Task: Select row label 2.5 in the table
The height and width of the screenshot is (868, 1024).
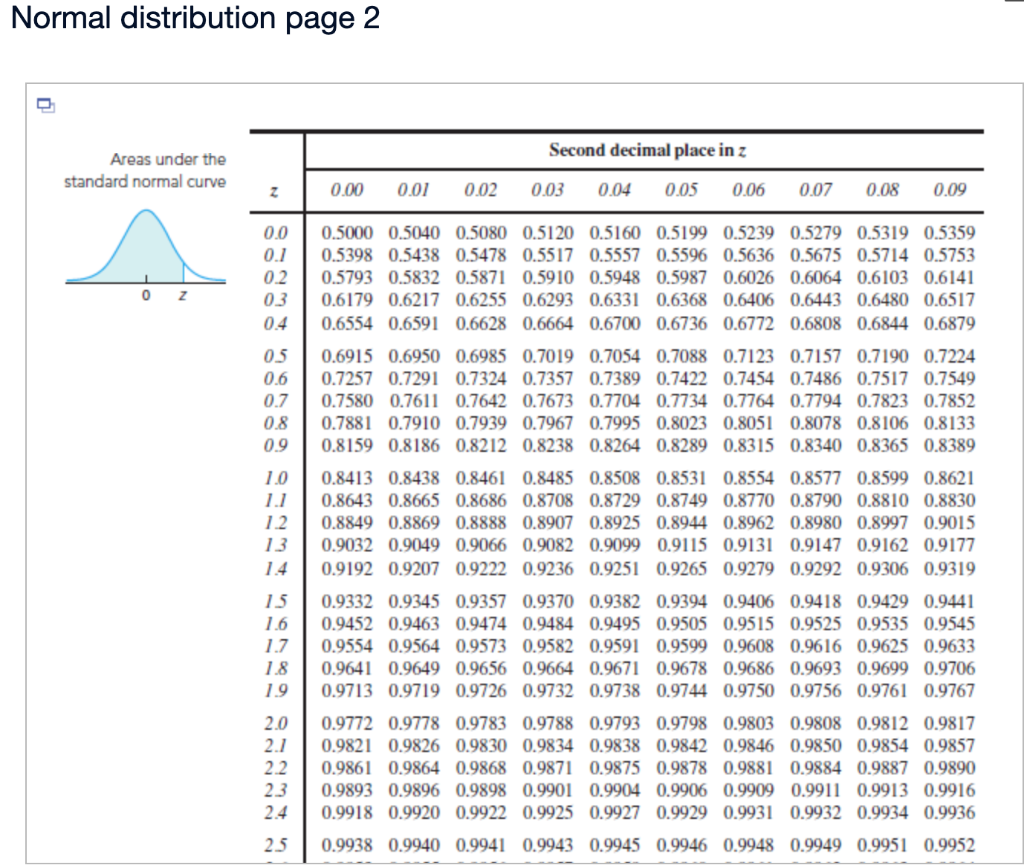Action: 277,844
